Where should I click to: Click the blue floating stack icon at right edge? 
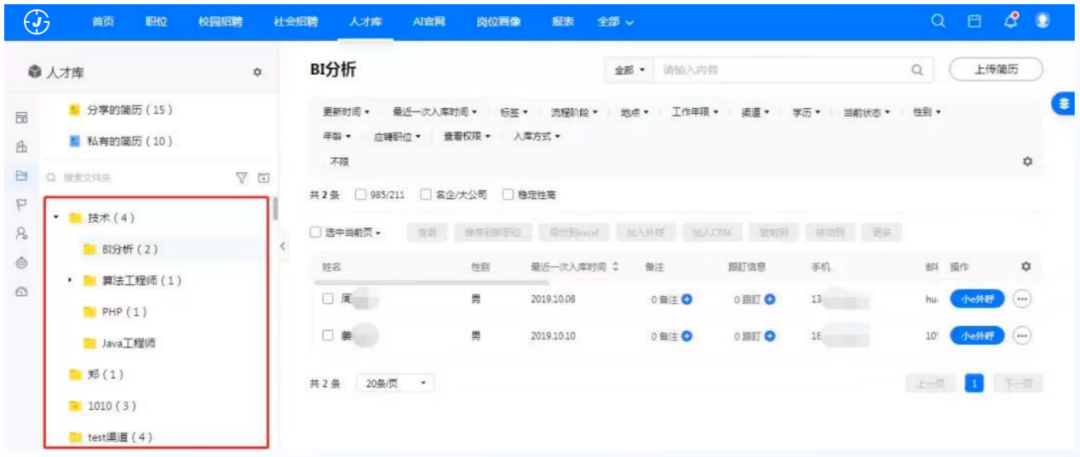[1065, 103]
